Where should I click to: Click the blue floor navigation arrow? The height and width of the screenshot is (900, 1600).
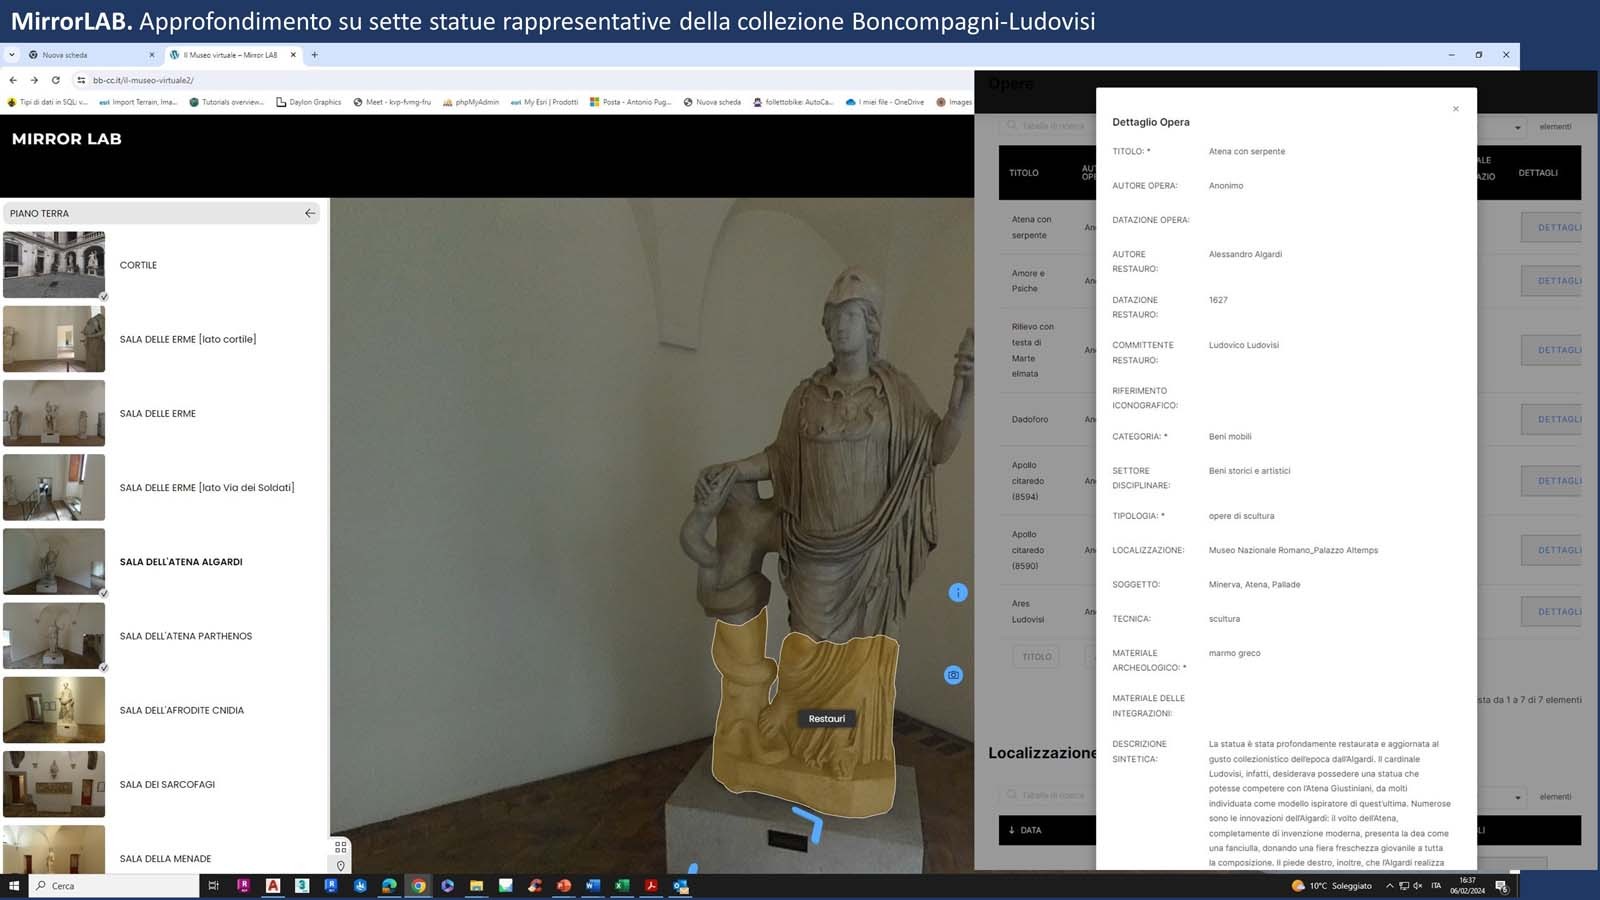[x=809, y=825]
